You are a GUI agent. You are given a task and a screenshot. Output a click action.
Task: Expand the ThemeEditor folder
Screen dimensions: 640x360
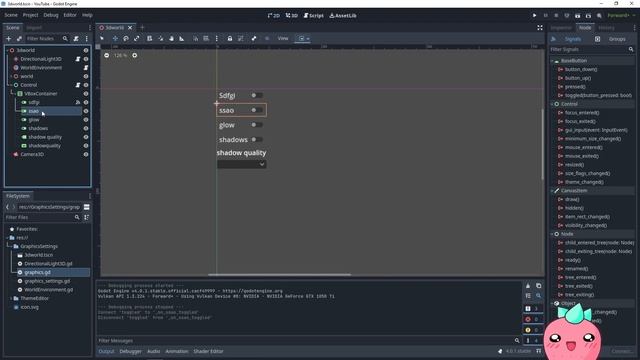[11, 298]
